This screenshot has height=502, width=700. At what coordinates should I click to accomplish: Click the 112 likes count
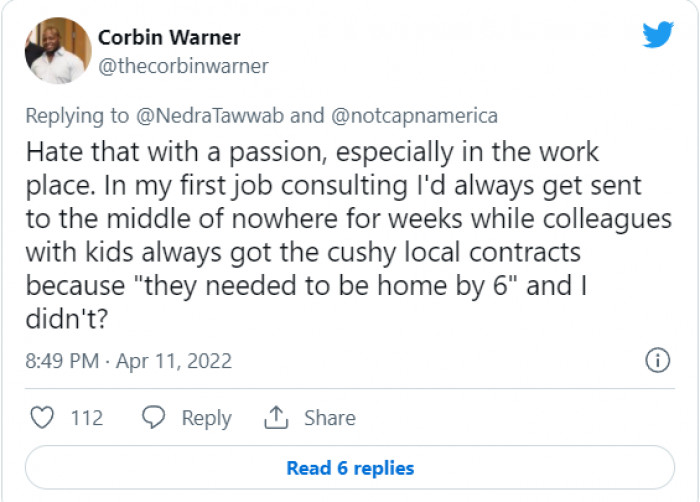coord(87,418)
